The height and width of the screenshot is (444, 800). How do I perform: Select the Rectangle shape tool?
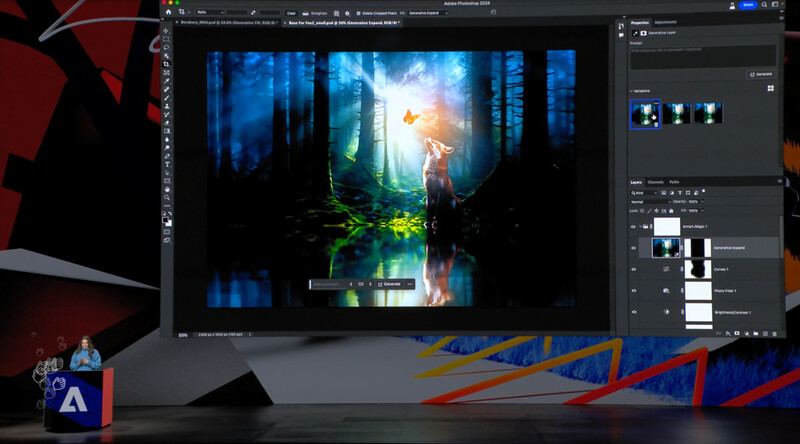click(x=166, y=181)
